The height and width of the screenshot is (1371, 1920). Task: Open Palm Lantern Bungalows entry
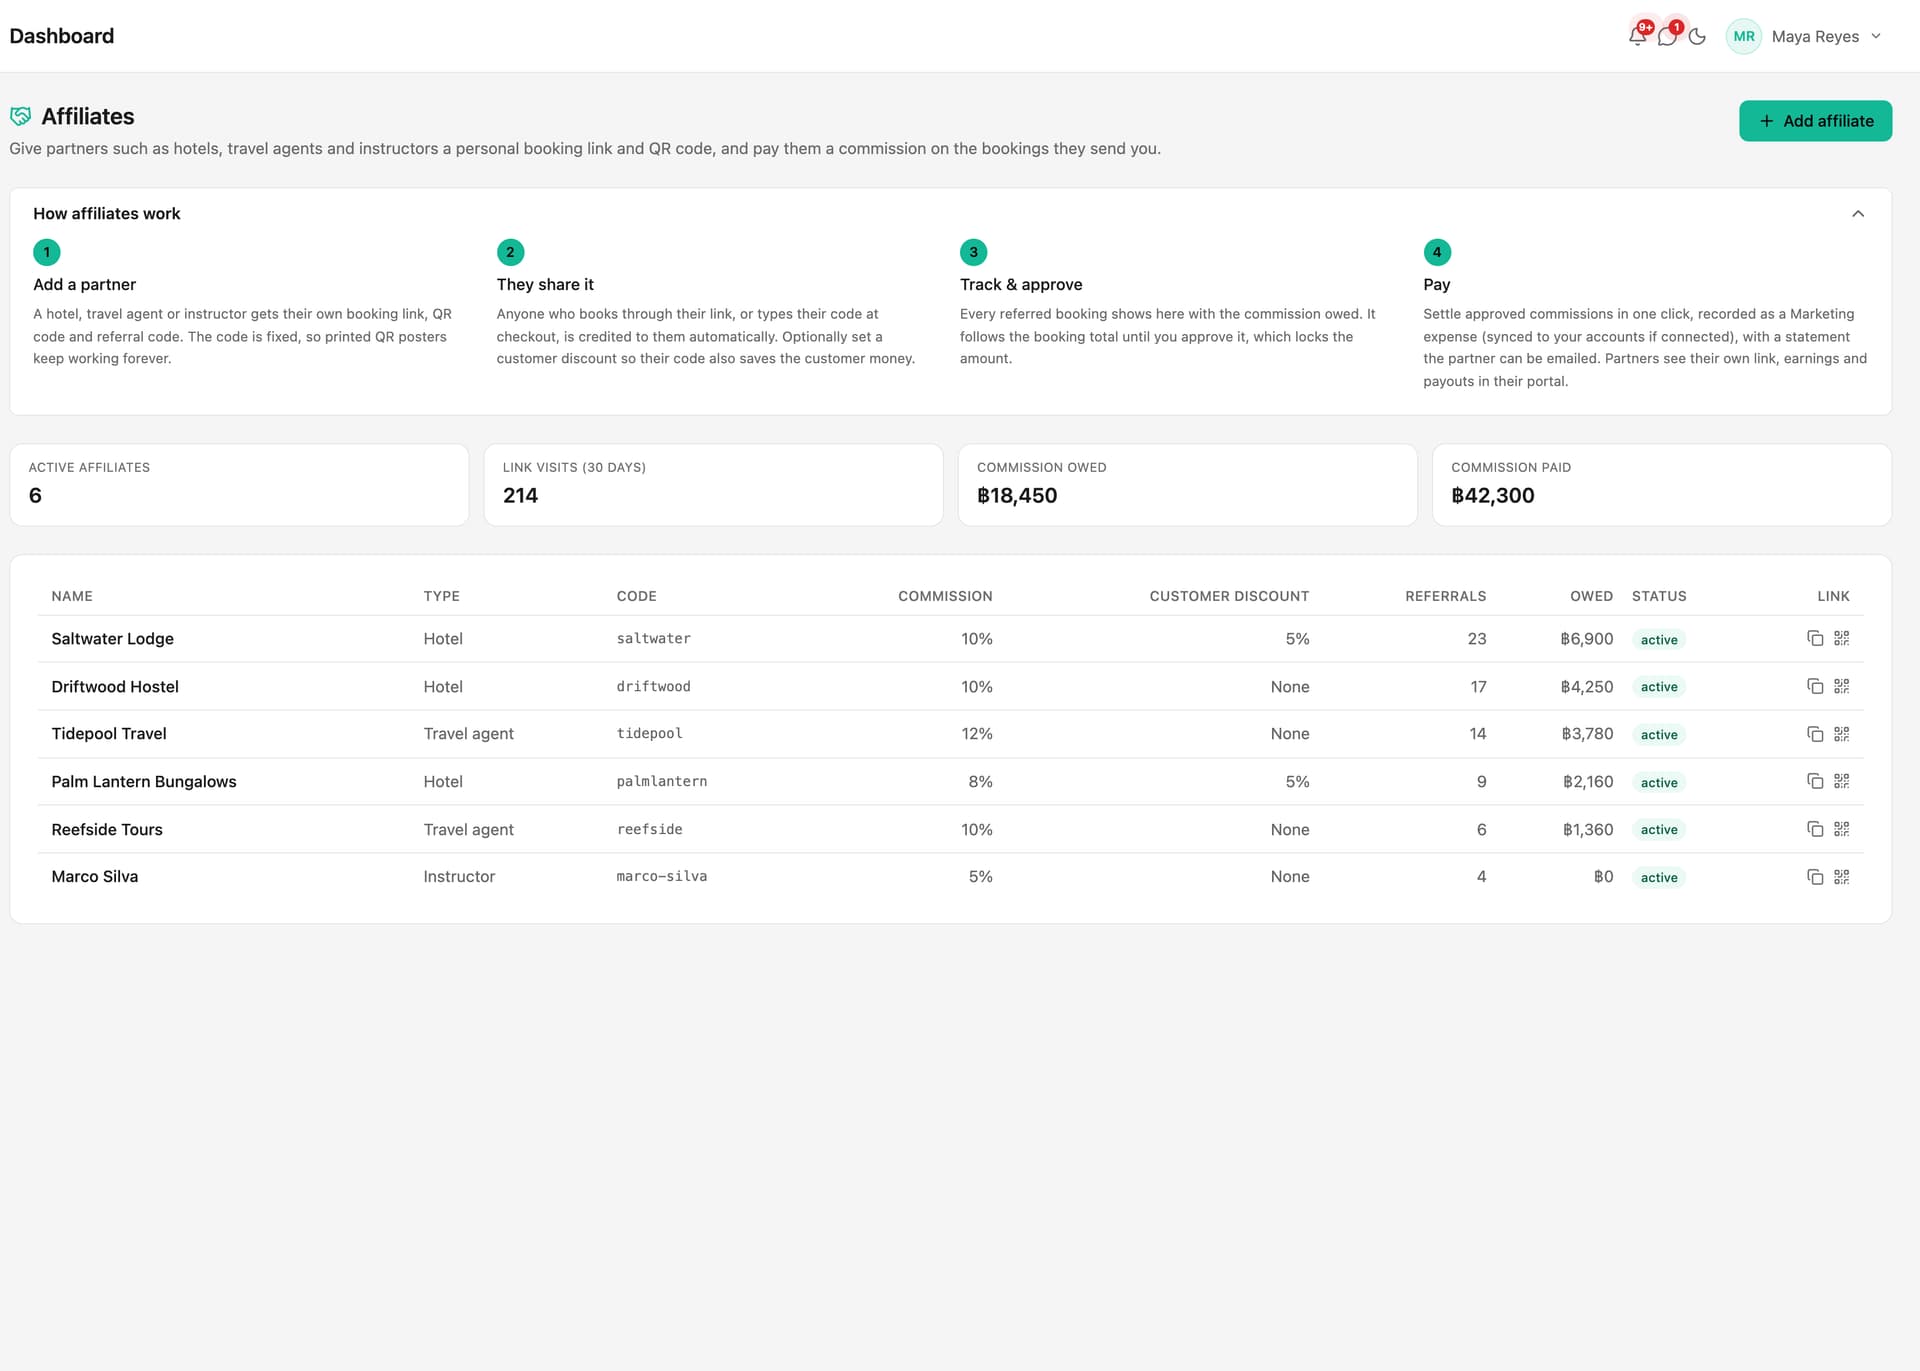(x=144, y=782)
